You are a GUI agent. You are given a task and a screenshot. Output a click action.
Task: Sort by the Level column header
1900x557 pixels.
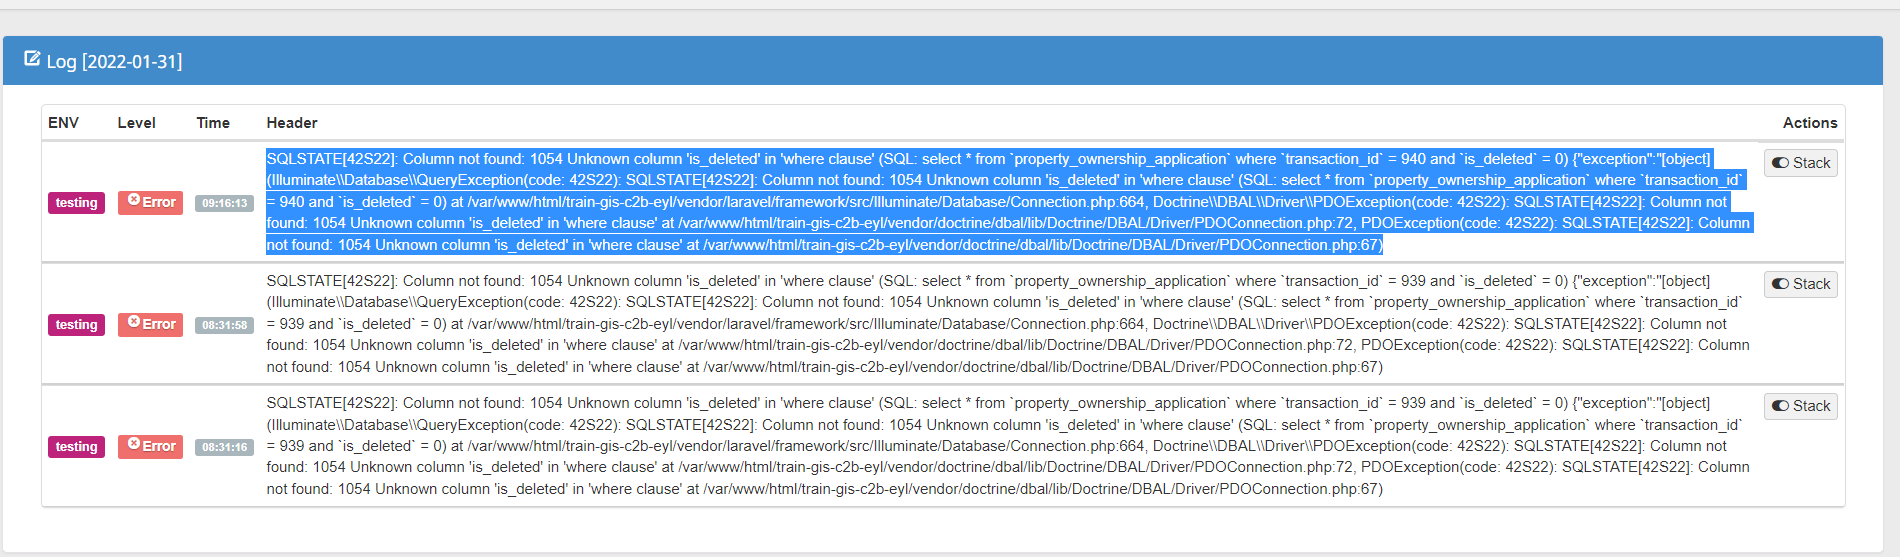pyautogui.click(x=136, y=123)
